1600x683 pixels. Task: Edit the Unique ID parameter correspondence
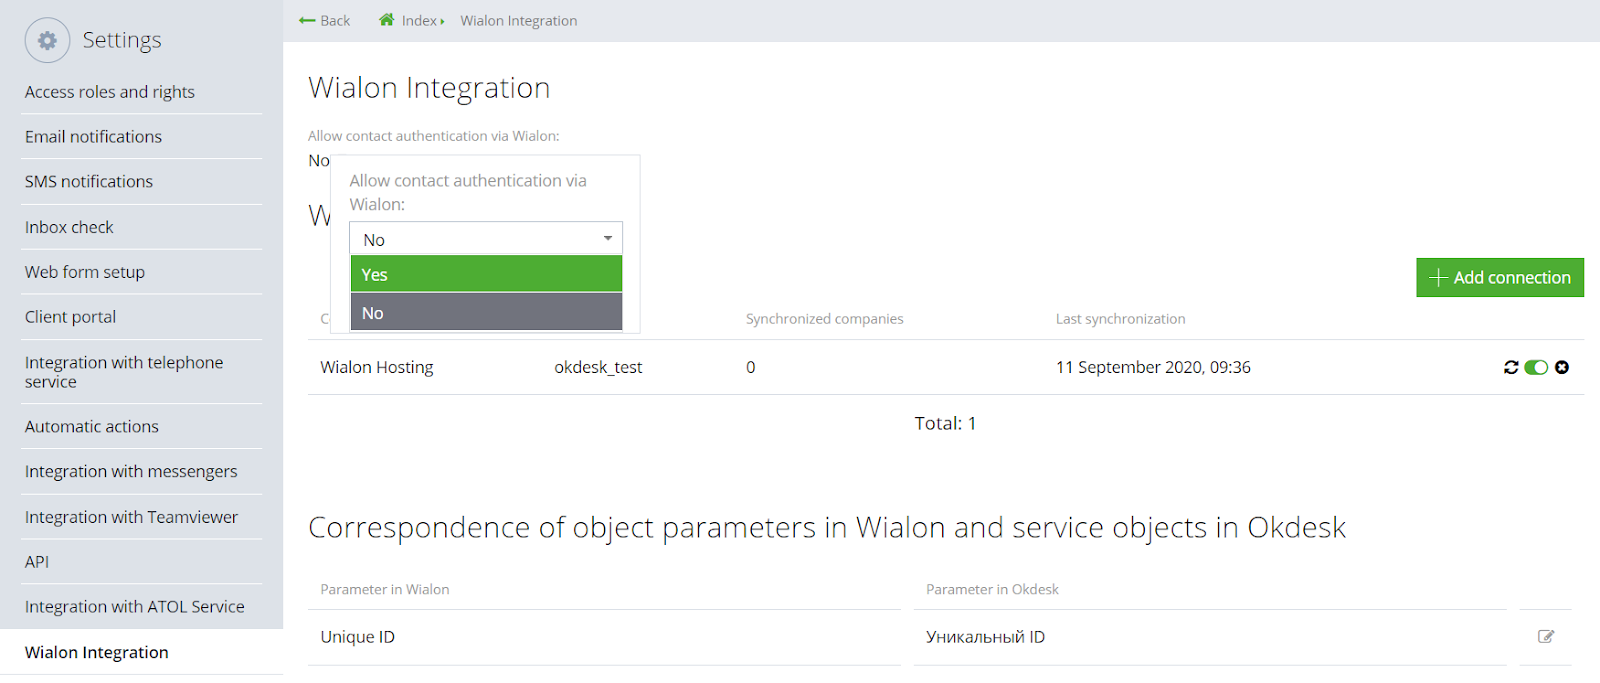(1546, 636)
